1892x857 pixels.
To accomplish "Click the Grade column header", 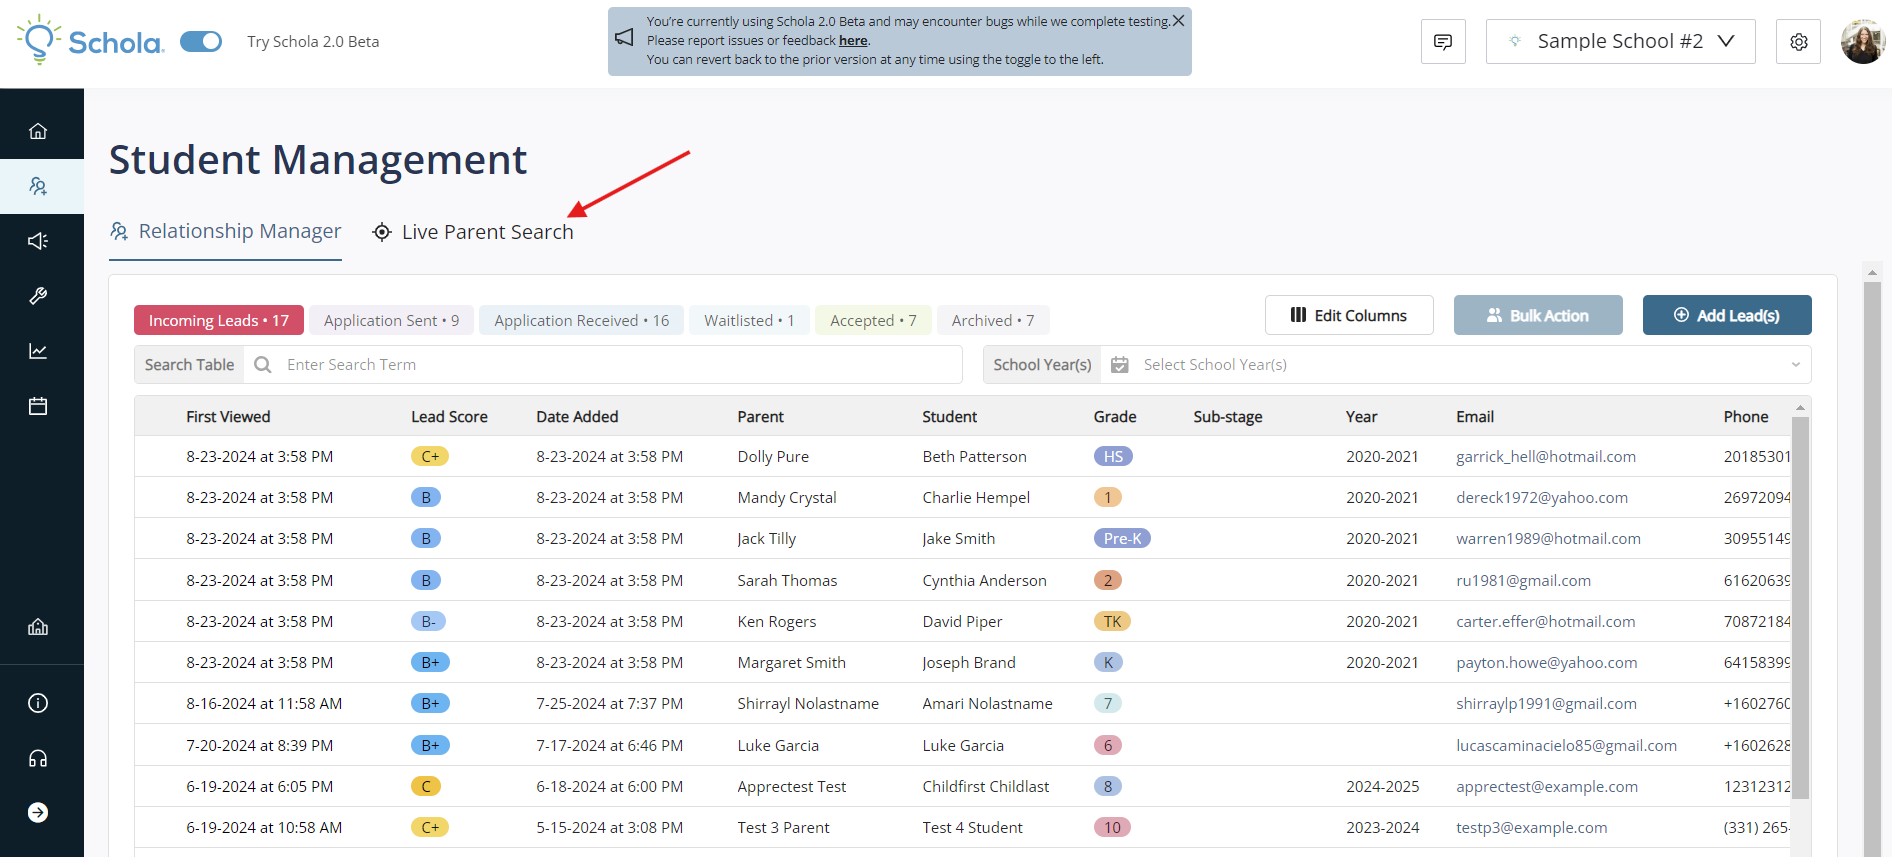I will [x=1115, y=417].
